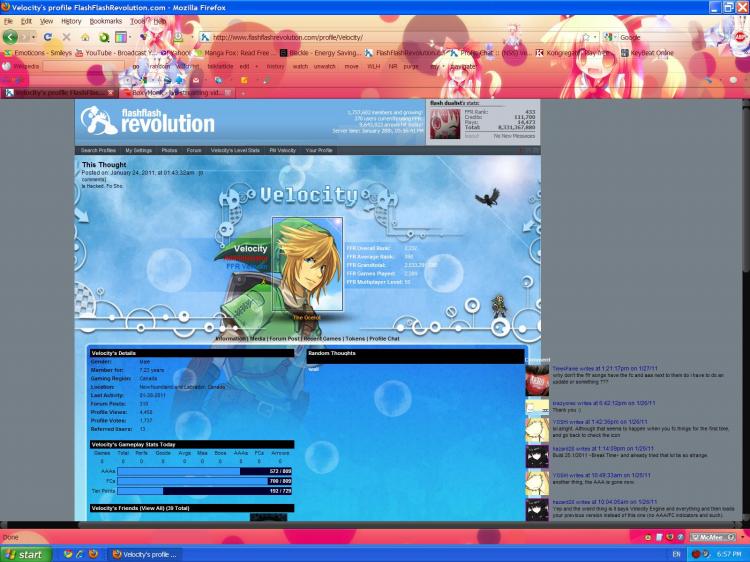This screenshot has height=562, width=750.
Task: Open the FlashFlashRevolution site logo
Action: pos(147,121)
